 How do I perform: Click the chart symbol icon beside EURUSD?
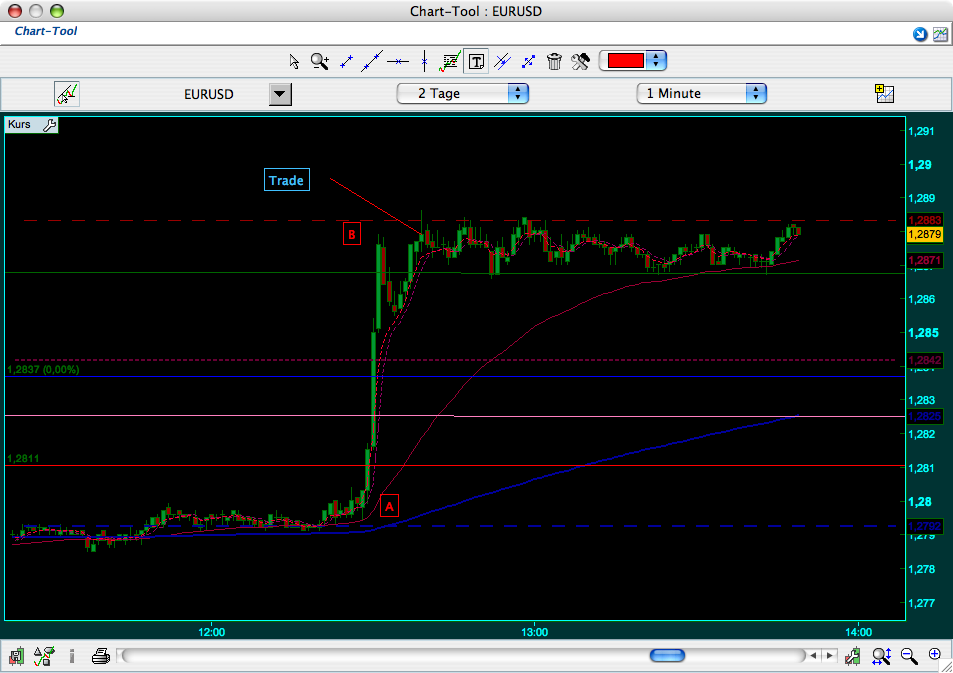coord(67,94)
